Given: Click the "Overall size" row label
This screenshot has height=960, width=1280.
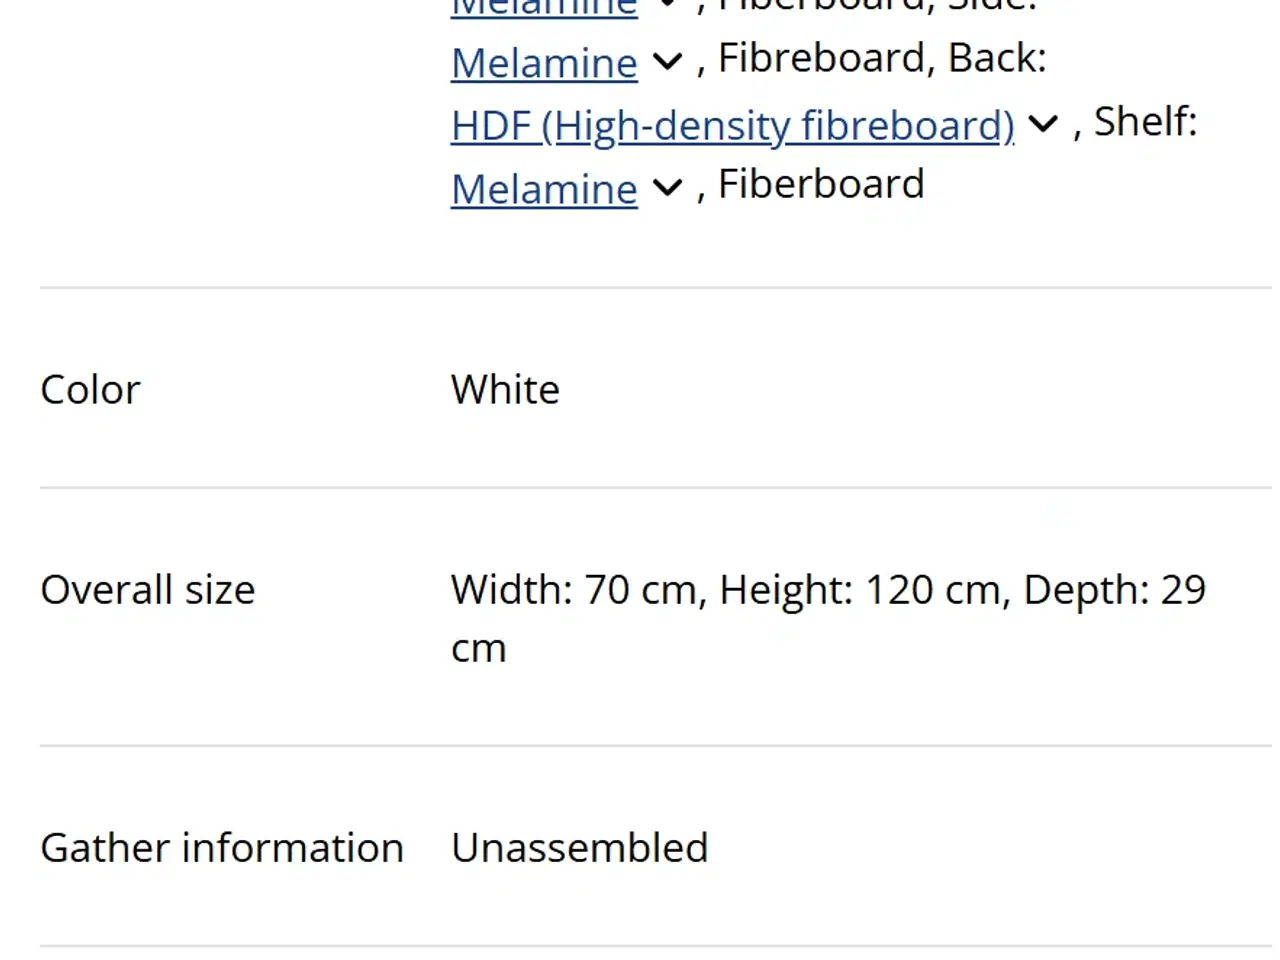Looking at the screenshot, I should pyautogui.click(x=147, y=590).
